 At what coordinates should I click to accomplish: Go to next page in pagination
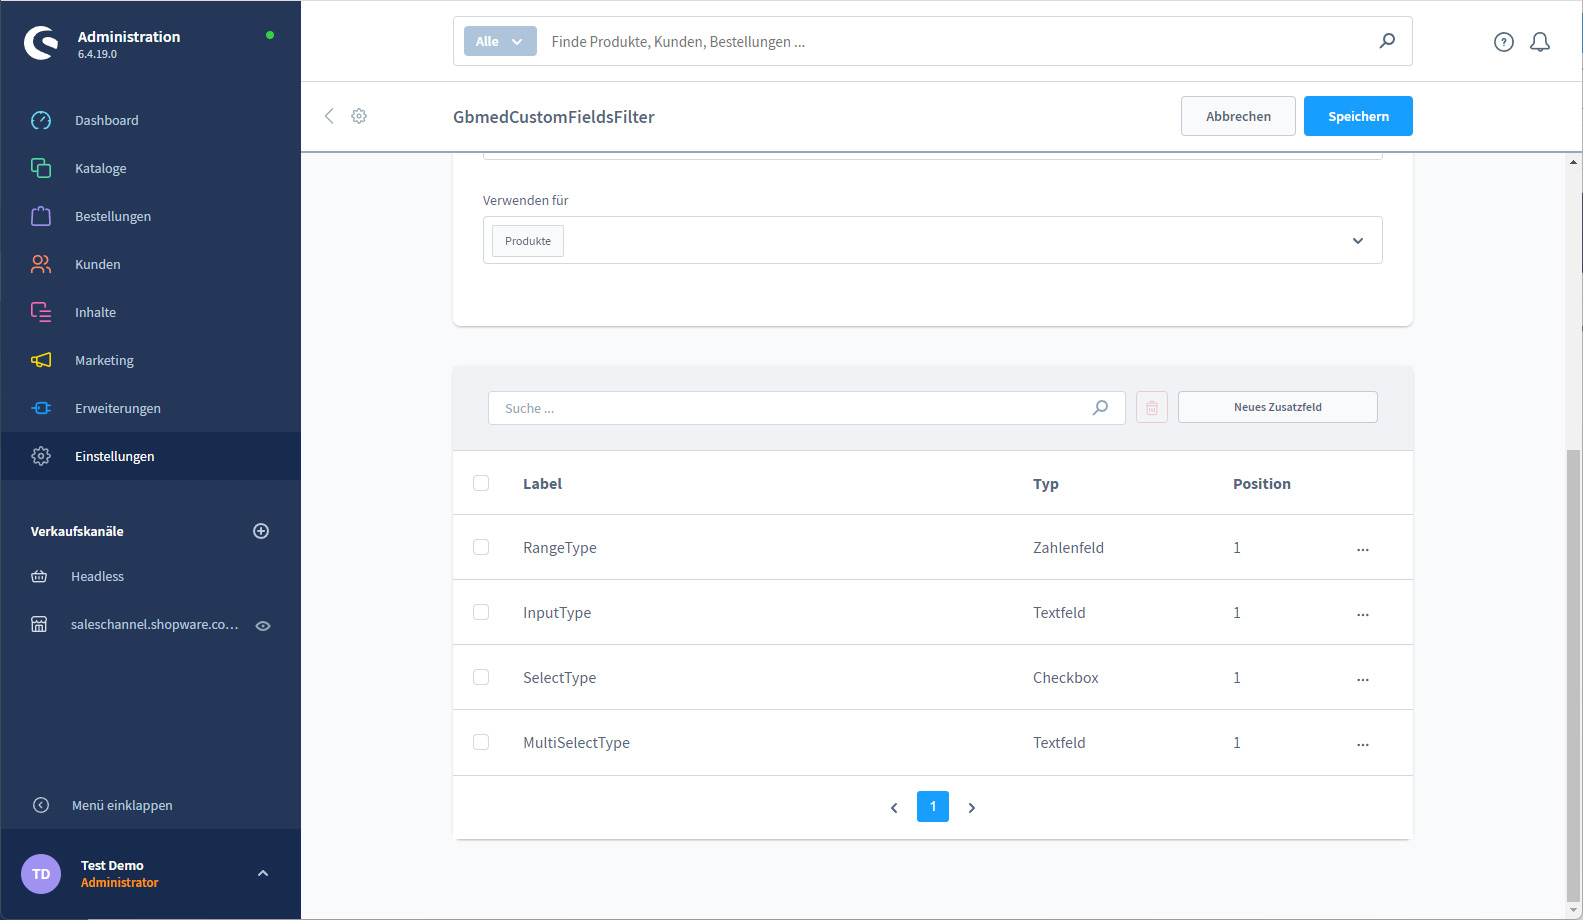tap(971, 807)
